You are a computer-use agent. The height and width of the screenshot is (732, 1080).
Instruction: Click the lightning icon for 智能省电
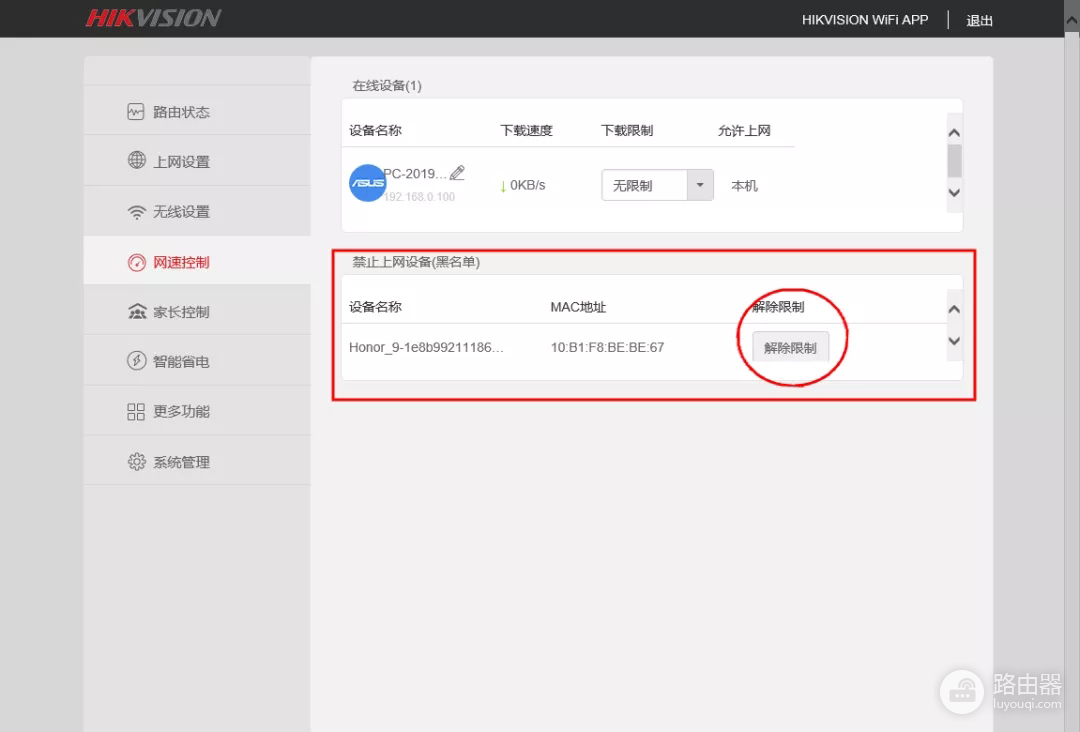(137, 361)
